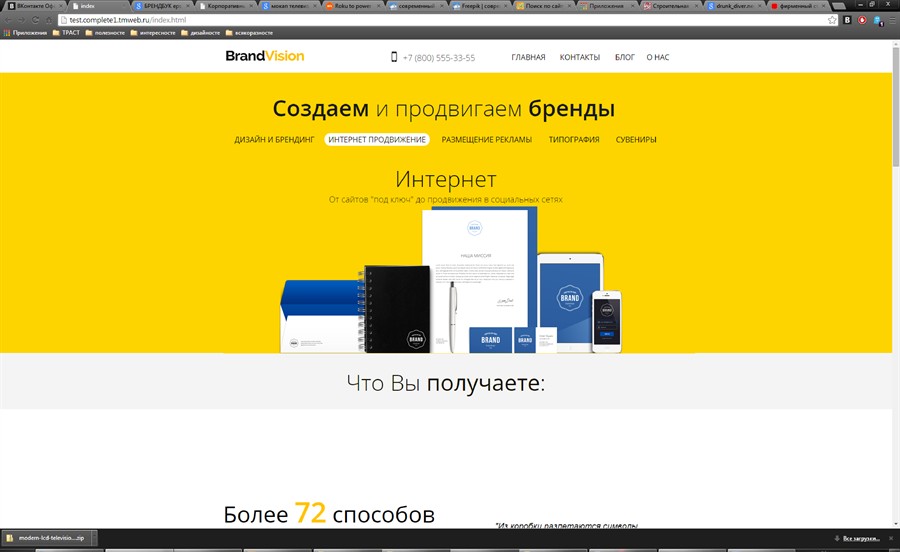Open the downloaded modern-lcd-television file
900x552 pixels.
46,538
